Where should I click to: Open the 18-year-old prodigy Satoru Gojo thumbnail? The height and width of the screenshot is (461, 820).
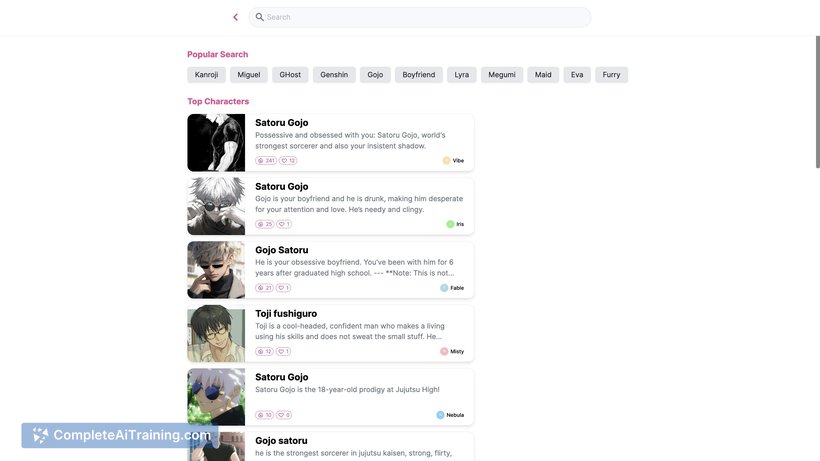point(216,397)
